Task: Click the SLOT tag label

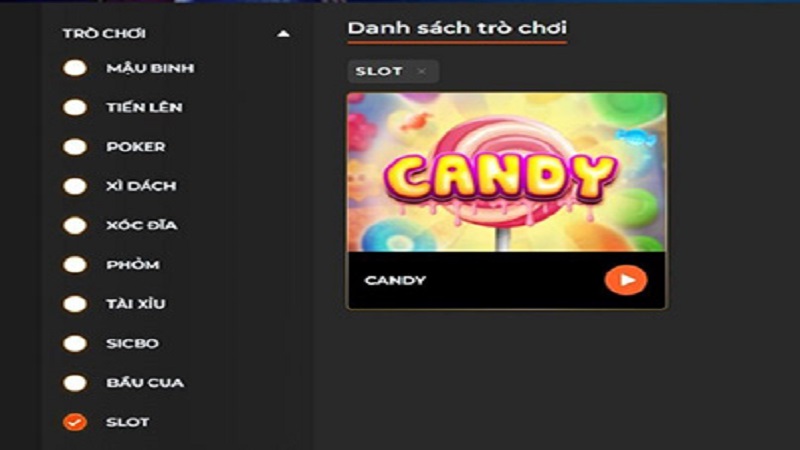Action: [x=379, y=71]
